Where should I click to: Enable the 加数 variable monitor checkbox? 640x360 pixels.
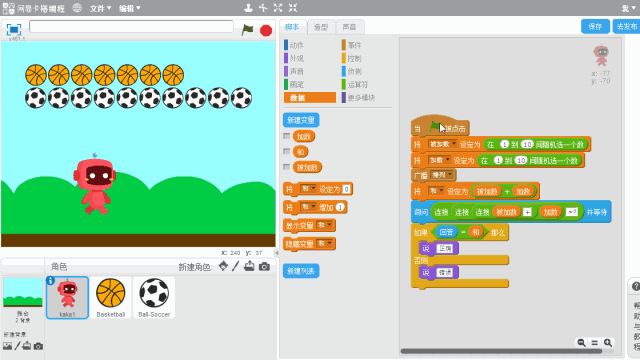point(287,136)
